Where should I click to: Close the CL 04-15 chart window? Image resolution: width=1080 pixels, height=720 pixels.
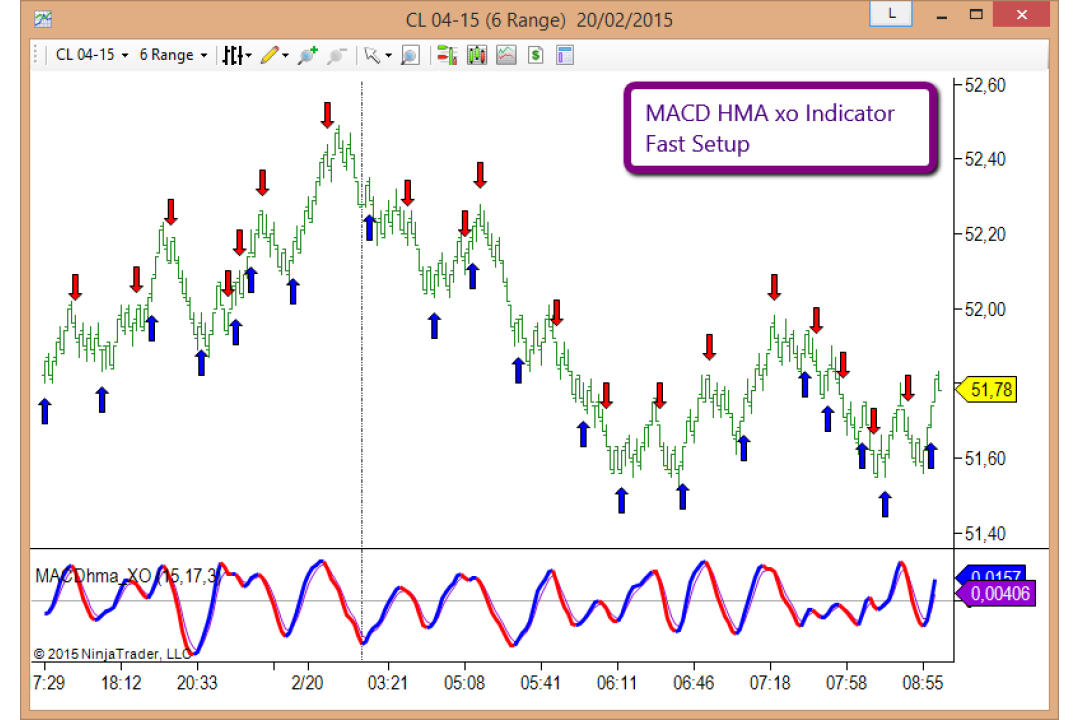pos(1021,14)
